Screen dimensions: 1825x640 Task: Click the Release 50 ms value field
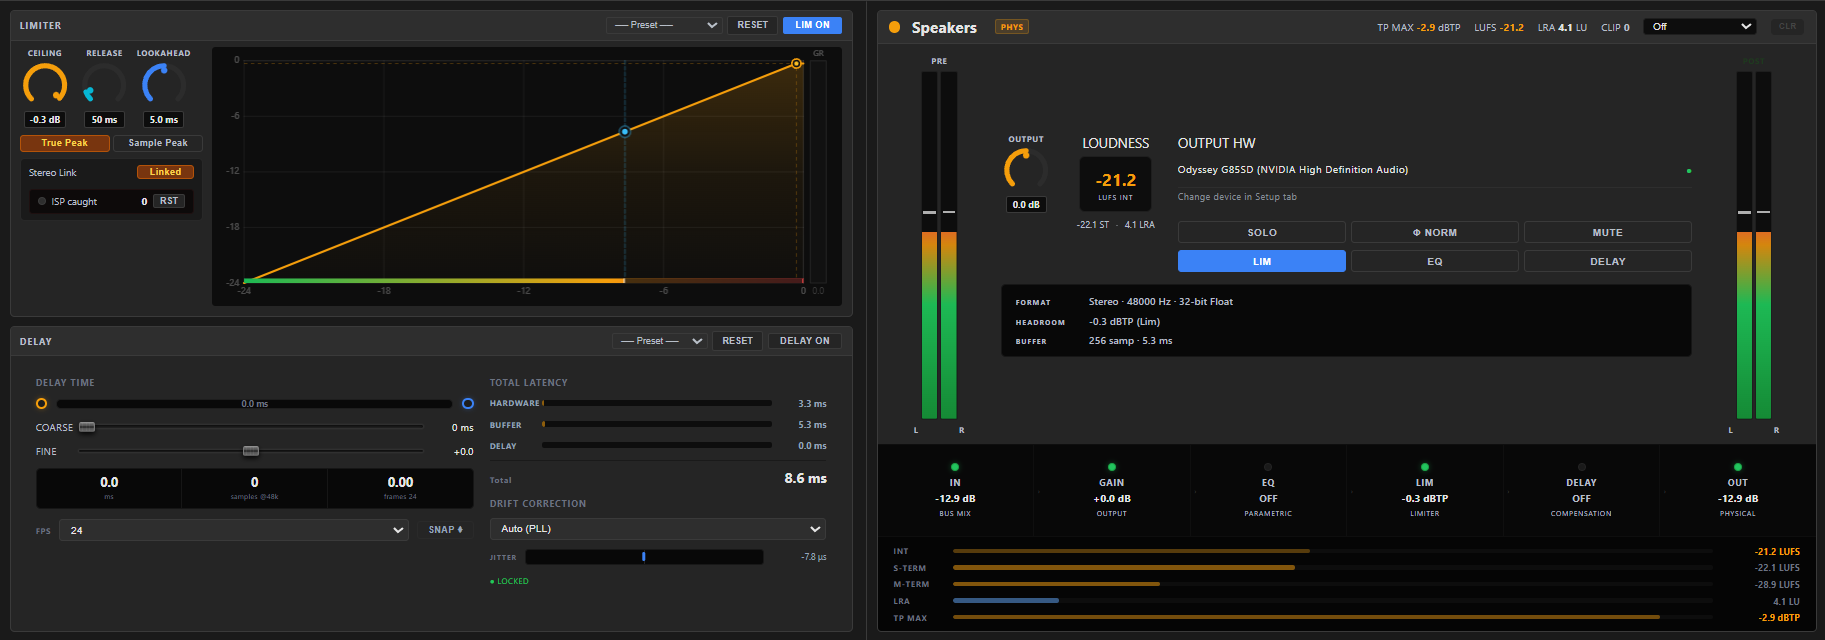(104, 120)
